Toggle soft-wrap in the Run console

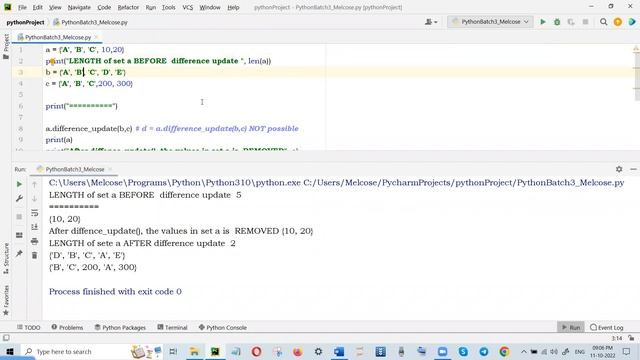[x=35, y=213]
